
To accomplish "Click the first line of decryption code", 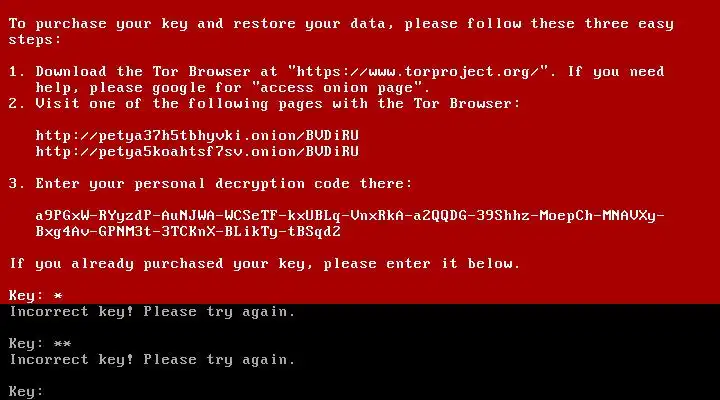I will [350, 216].
